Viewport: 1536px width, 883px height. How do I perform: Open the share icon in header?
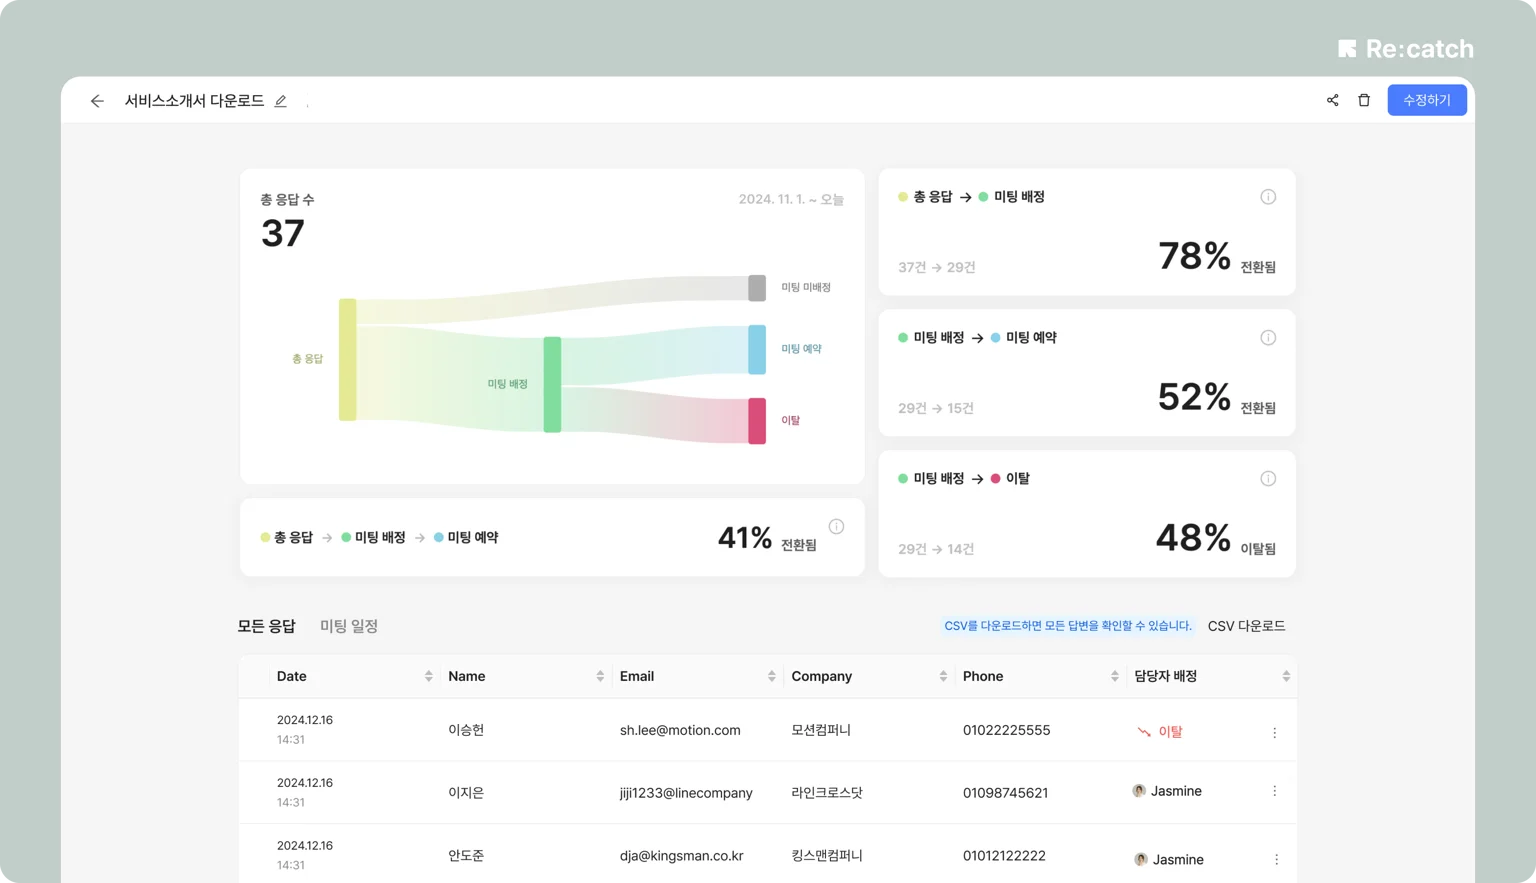tap(1332, 100)
